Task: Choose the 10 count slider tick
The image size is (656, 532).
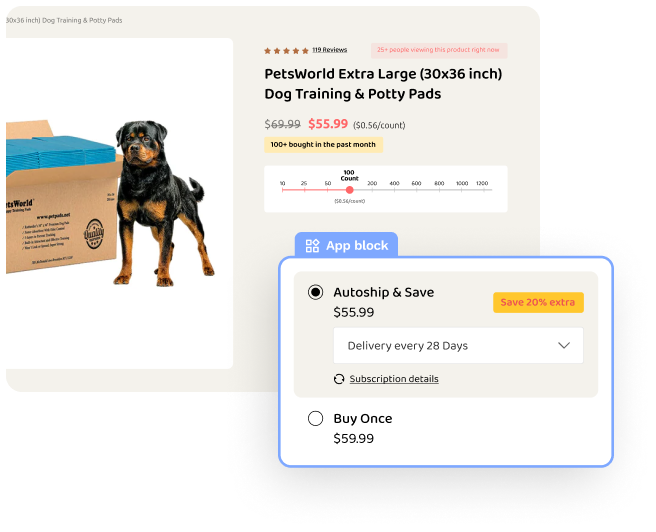Action: tap(282, 190)
